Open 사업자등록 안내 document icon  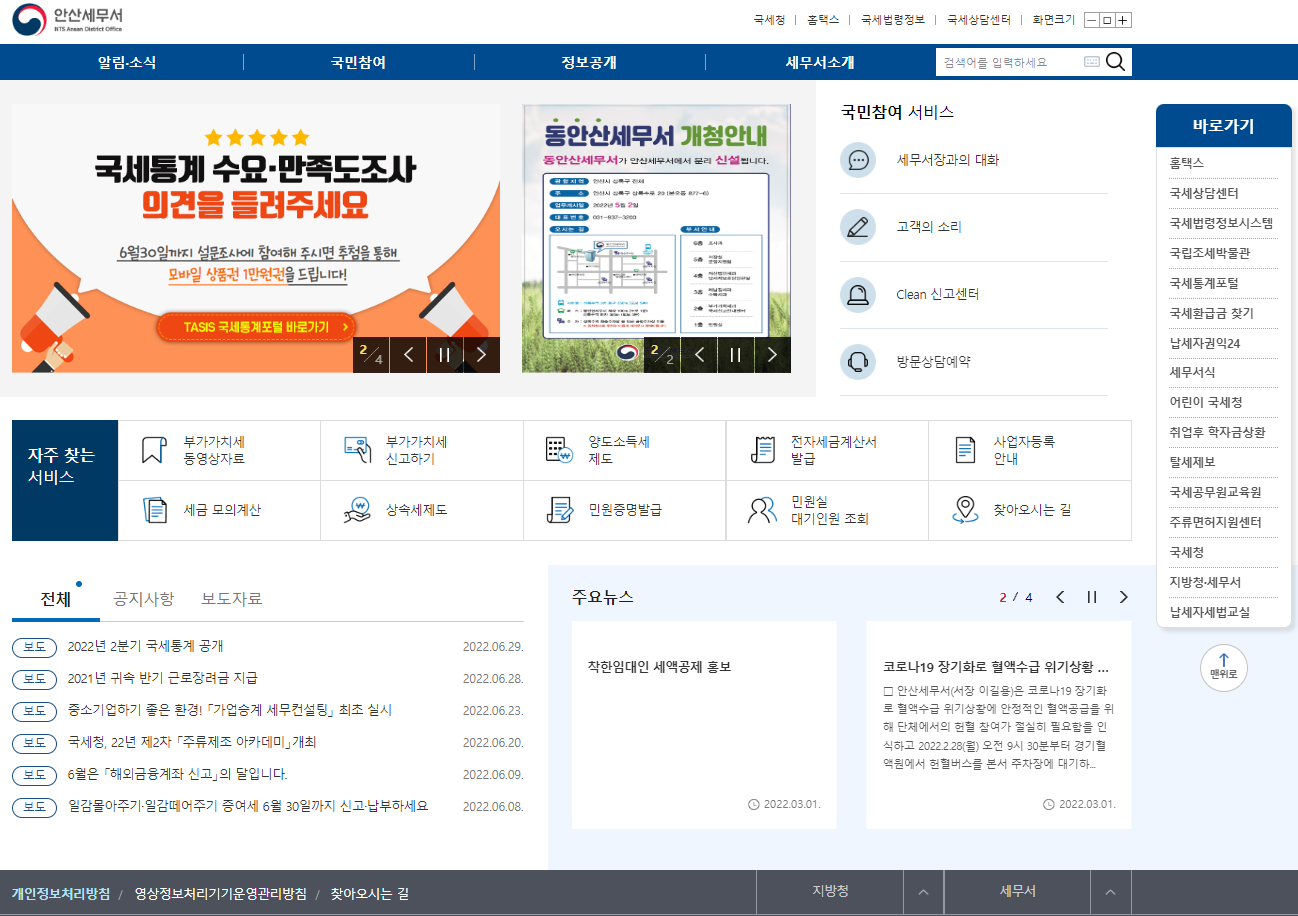(965, 450)
